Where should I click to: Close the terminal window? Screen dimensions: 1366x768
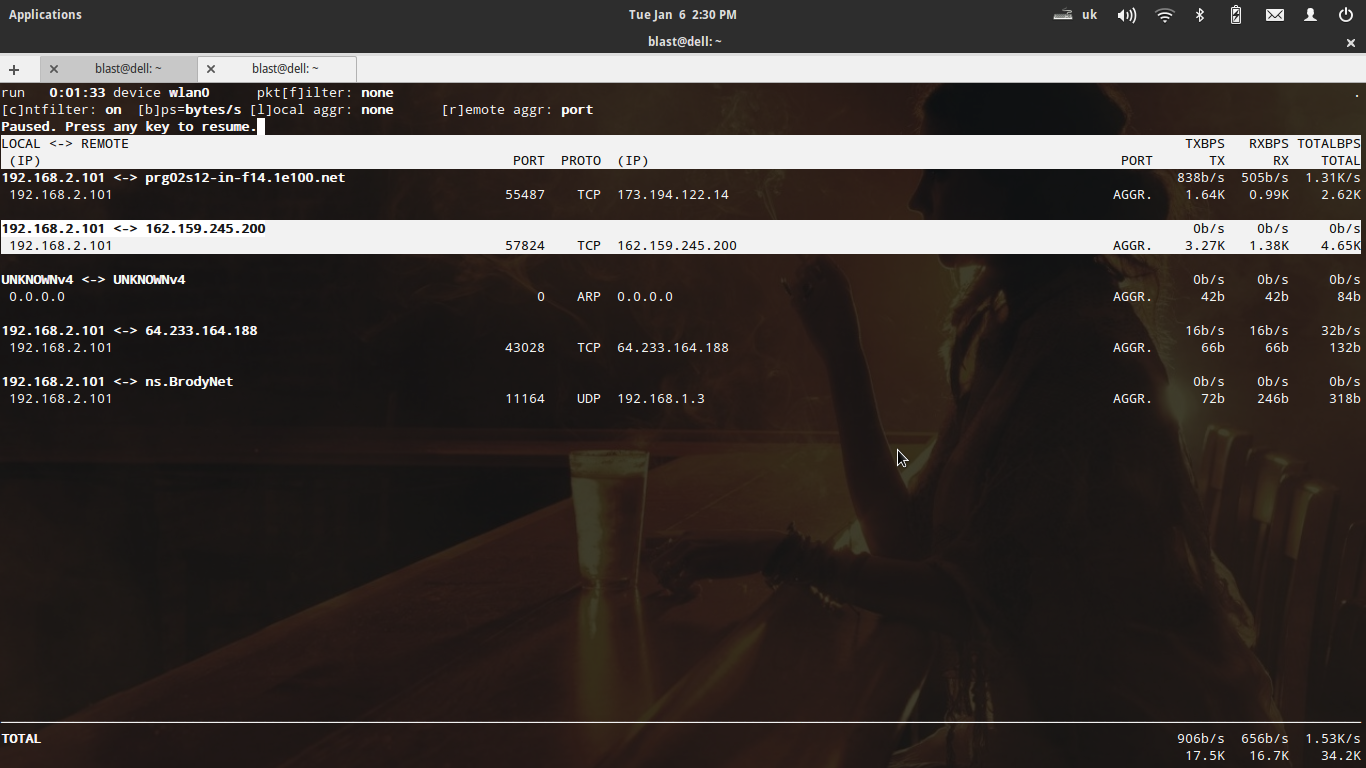point(1351,42)
